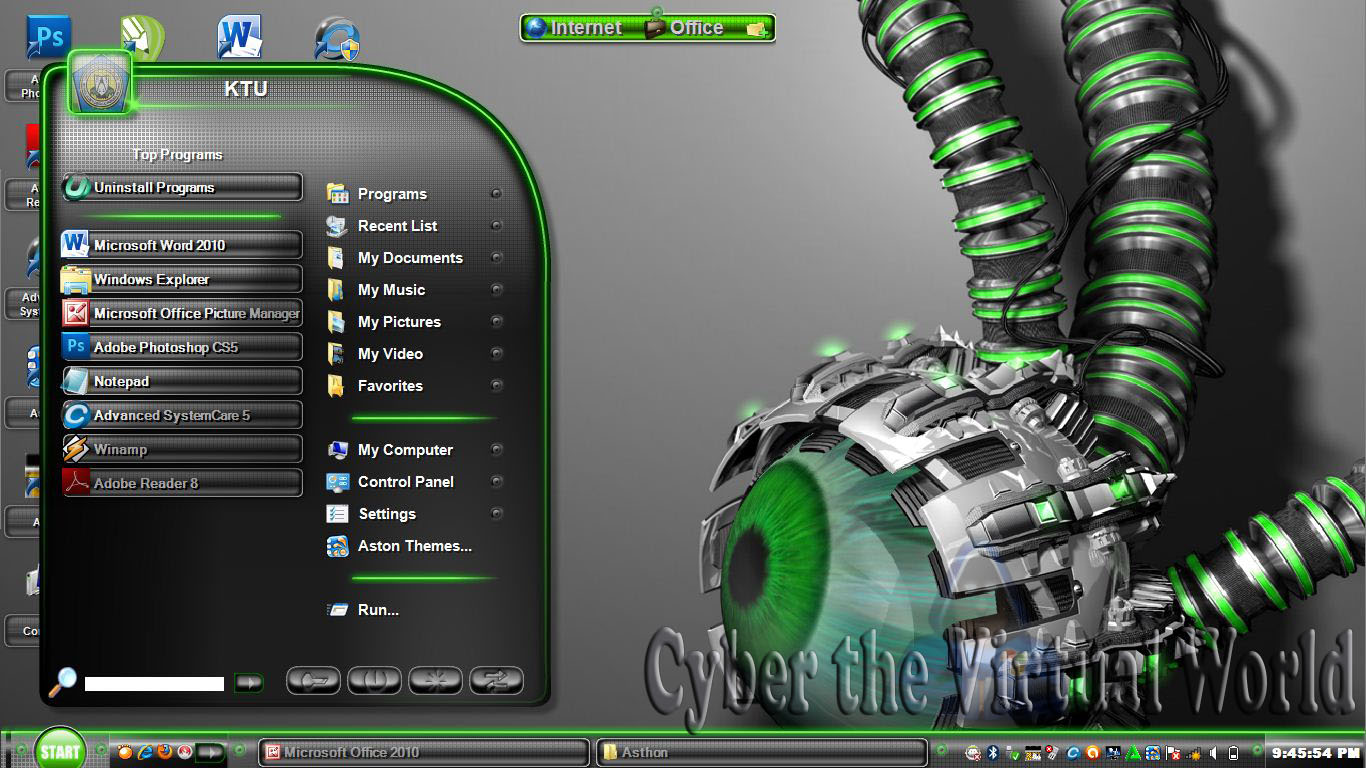Screen dimensions: 1366x768
Task: Click the magnifying glass search icon
Action: click(x=62, y=682)
